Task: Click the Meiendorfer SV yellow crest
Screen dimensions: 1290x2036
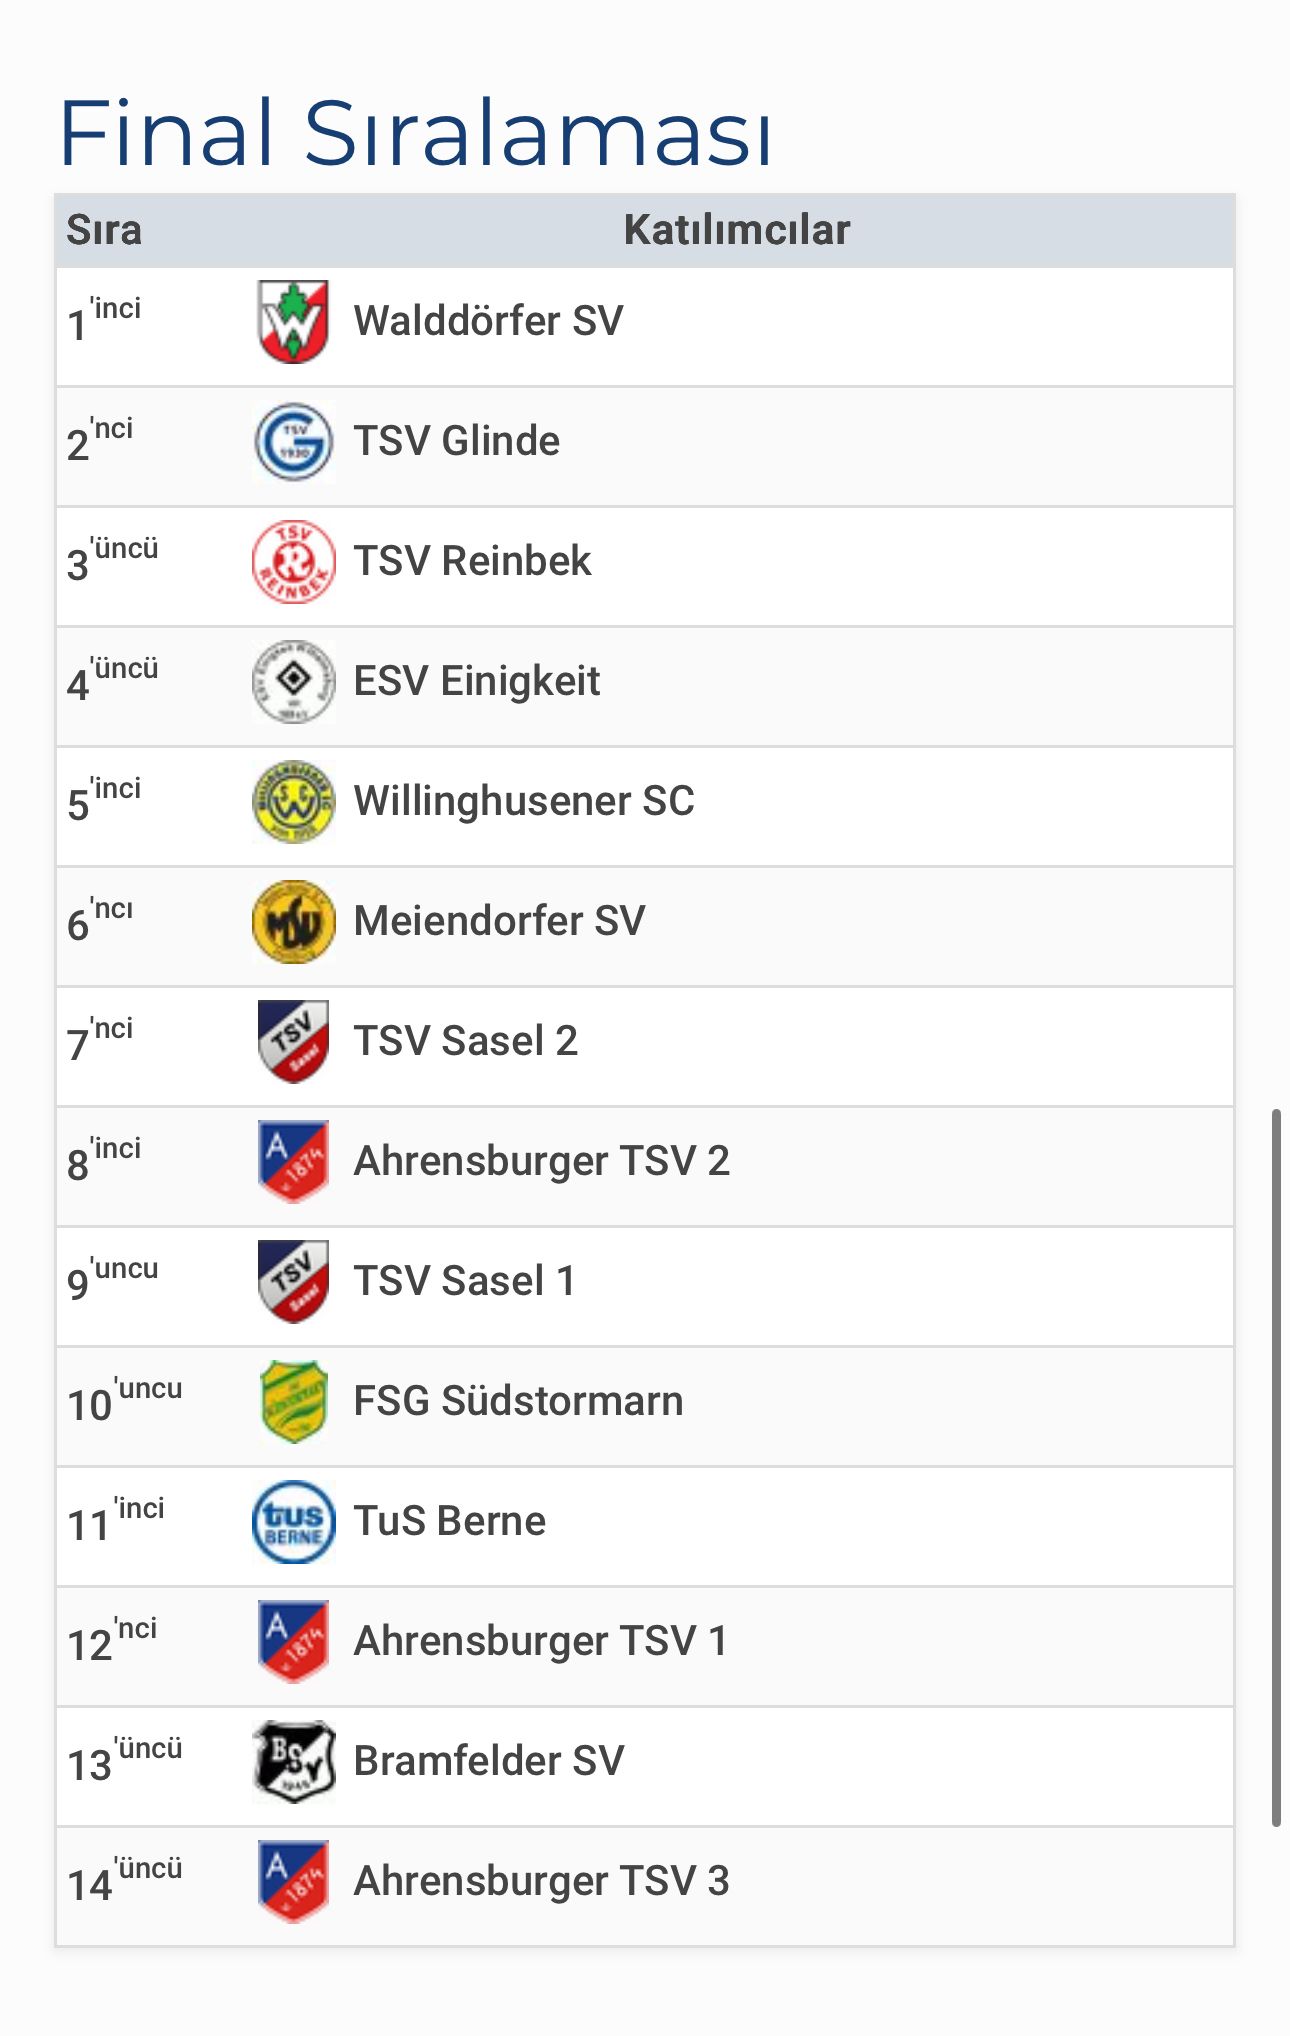Action: tap(293, 922)
